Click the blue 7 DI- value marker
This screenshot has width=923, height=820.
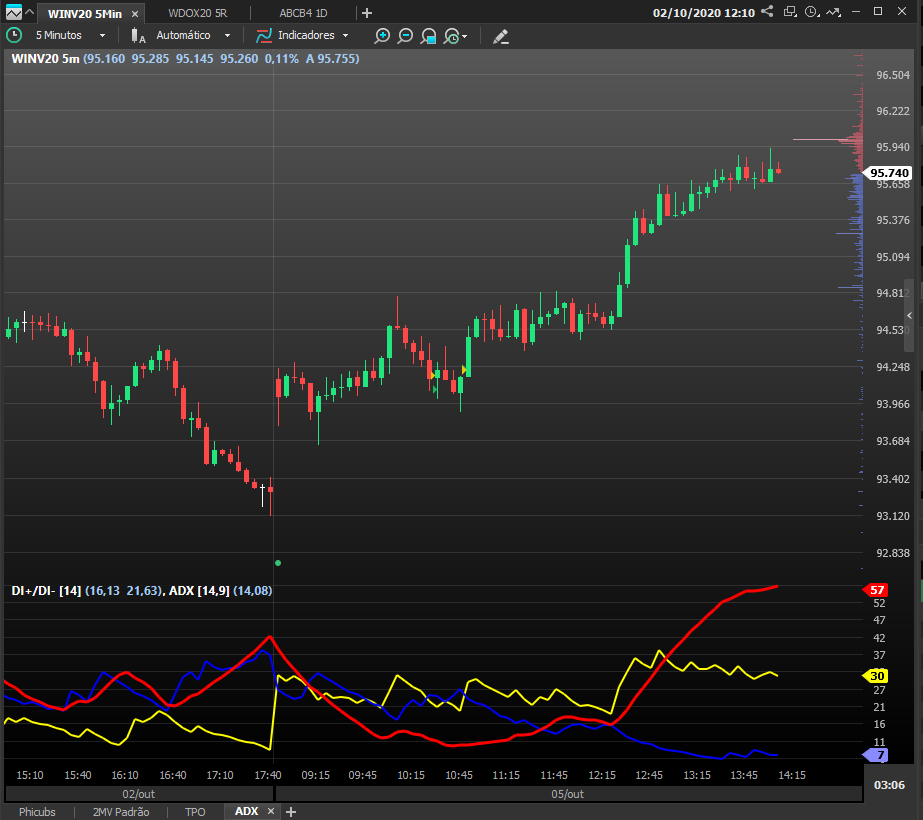point(876,755)
